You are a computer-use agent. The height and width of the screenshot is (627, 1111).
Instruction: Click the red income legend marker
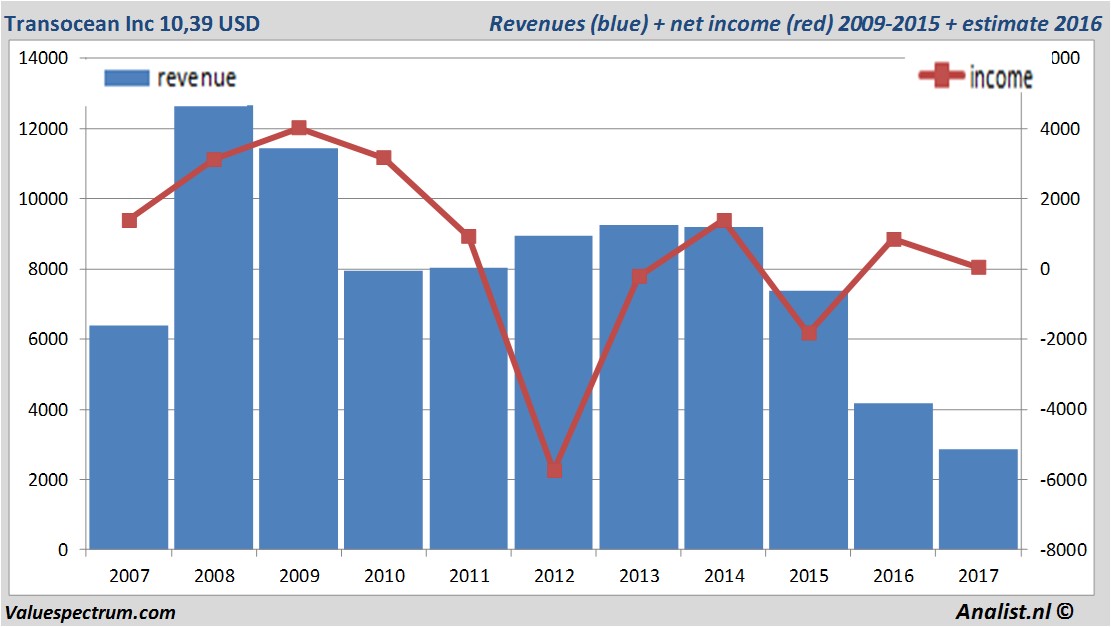pos(941,75)
